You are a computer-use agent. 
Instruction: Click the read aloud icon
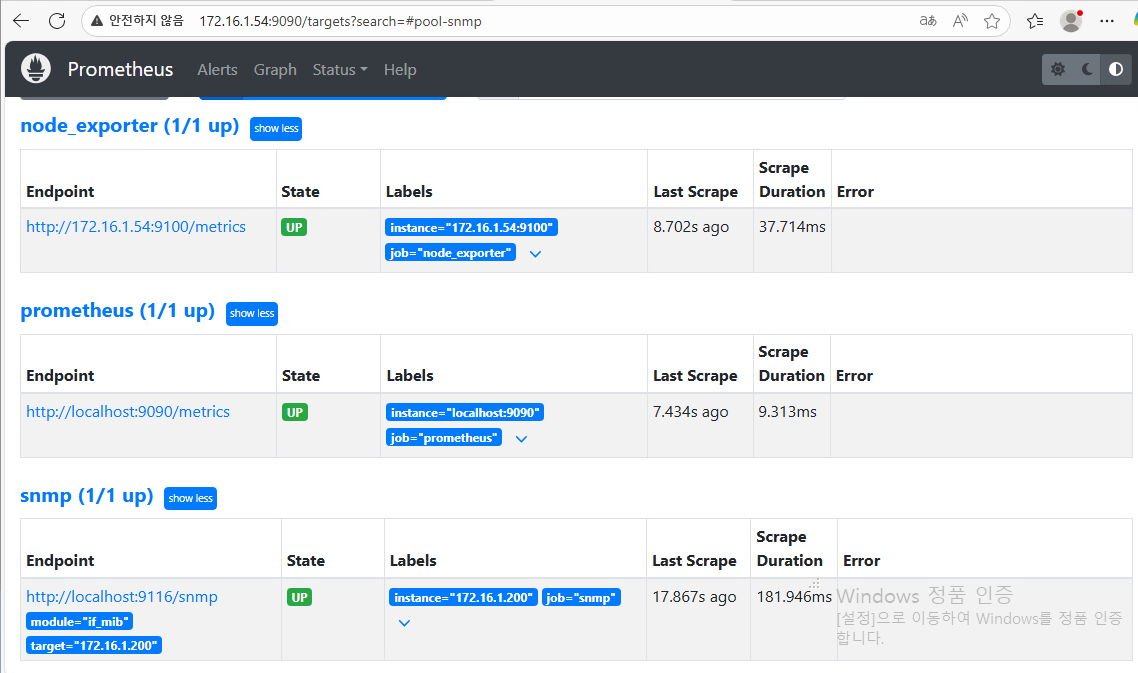point(960,21)
